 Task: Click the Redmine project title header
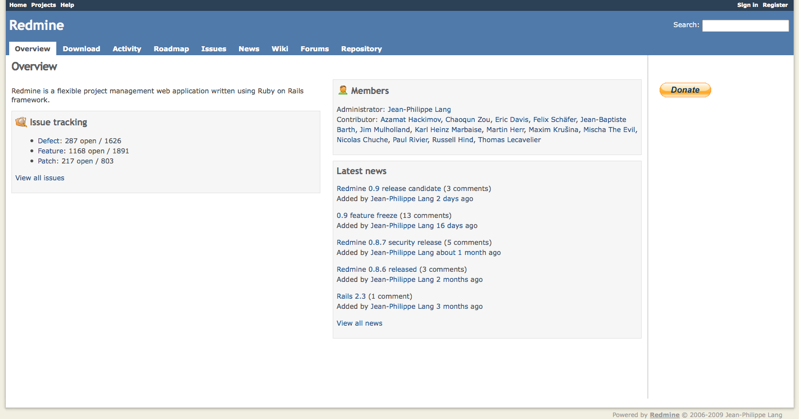tap(37, 25)
